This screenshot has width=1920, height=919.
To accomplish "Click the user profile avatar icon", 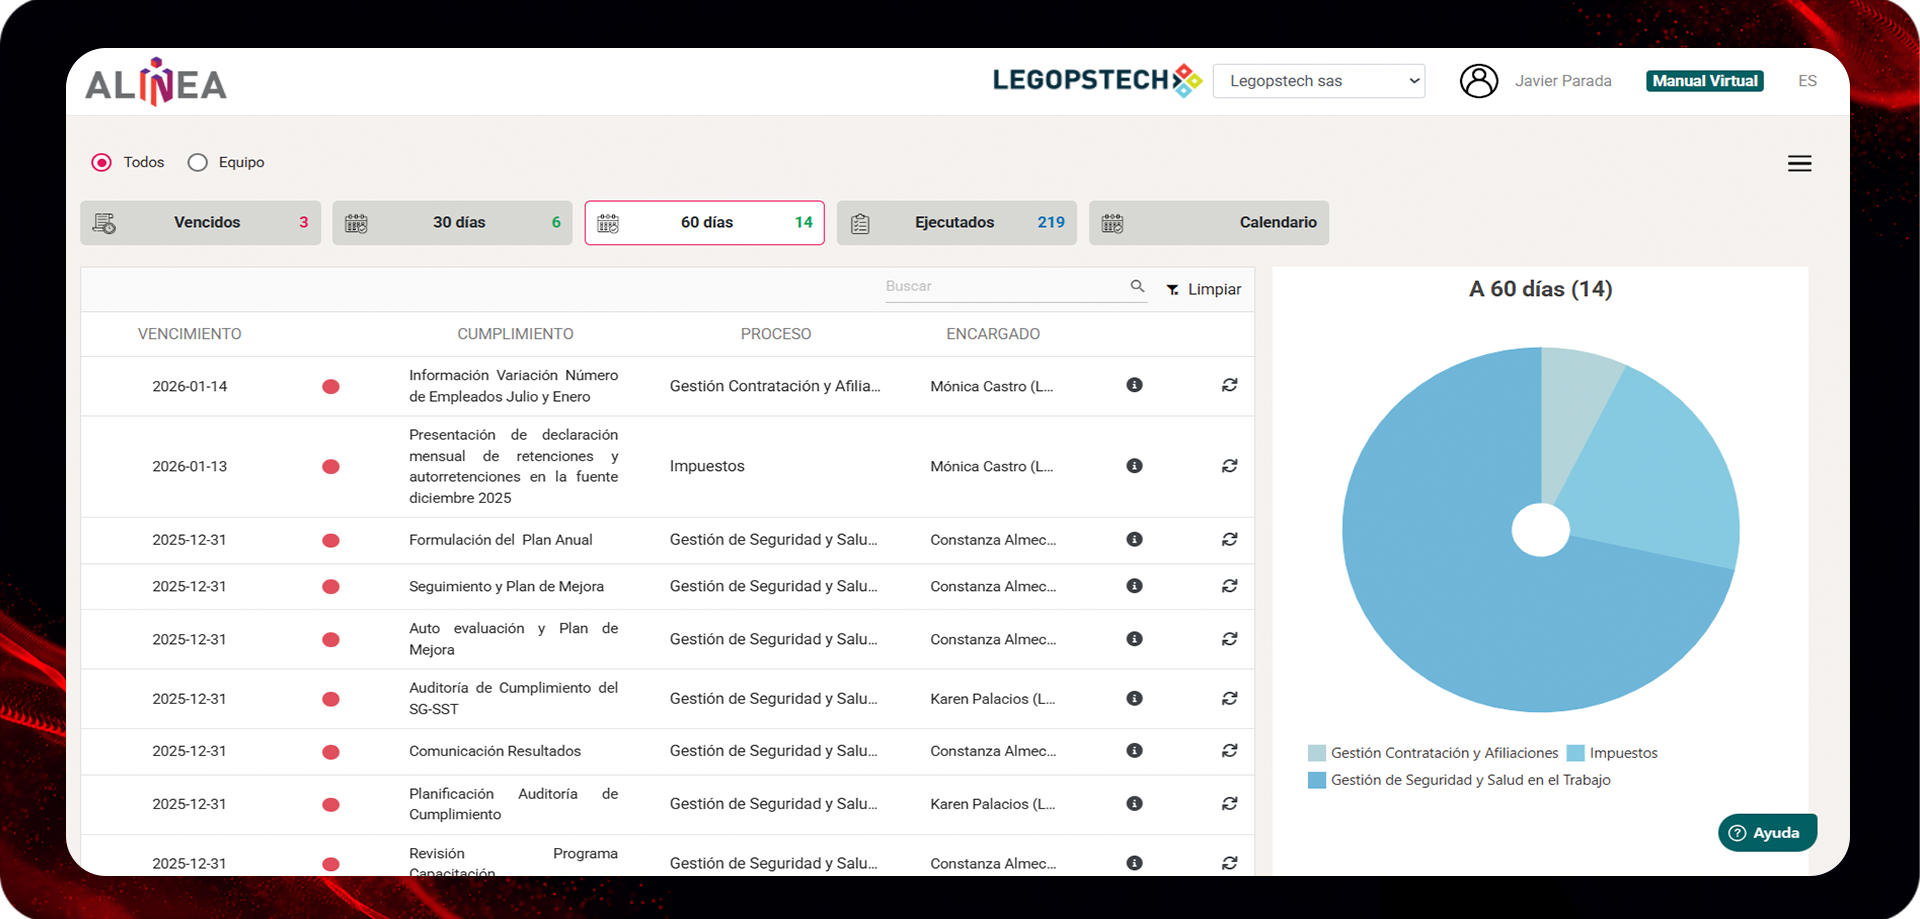I will (x=1478, y=81).
